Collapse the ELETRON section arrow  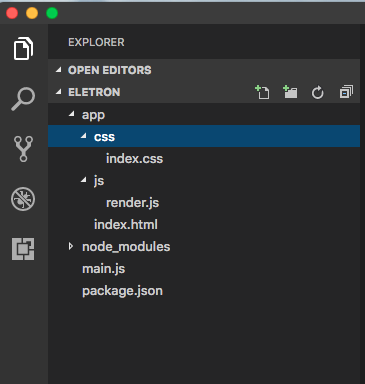(x=59, y=92)
